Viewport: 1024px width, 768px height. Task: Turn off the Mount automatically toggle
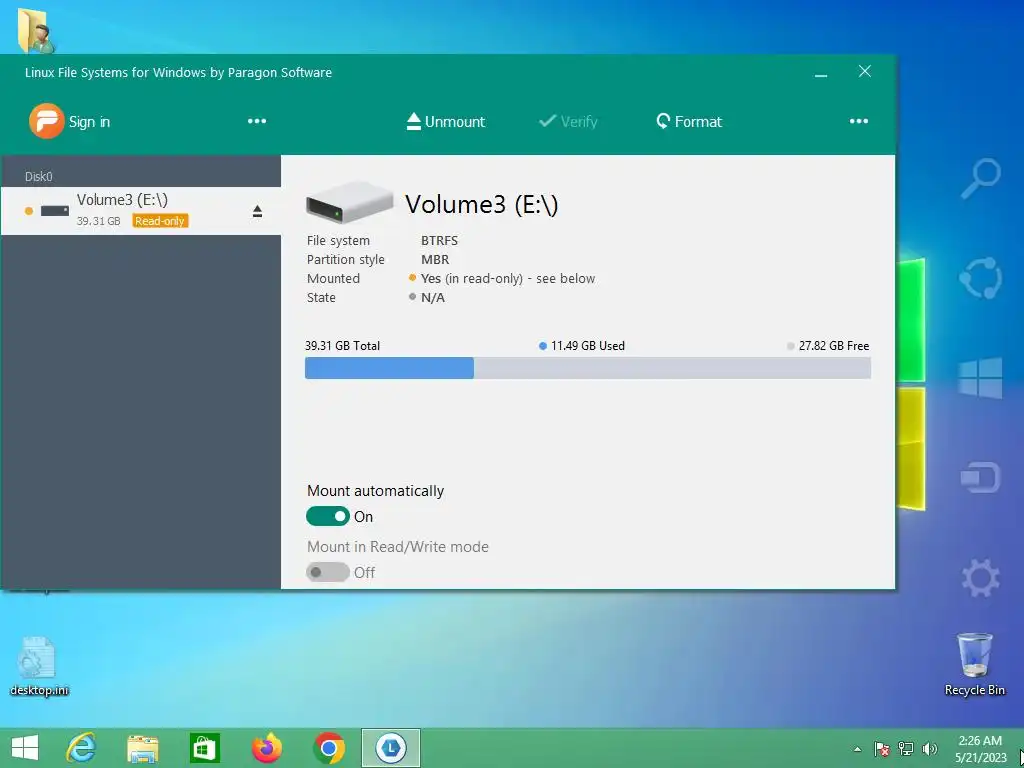coord(328,517)
